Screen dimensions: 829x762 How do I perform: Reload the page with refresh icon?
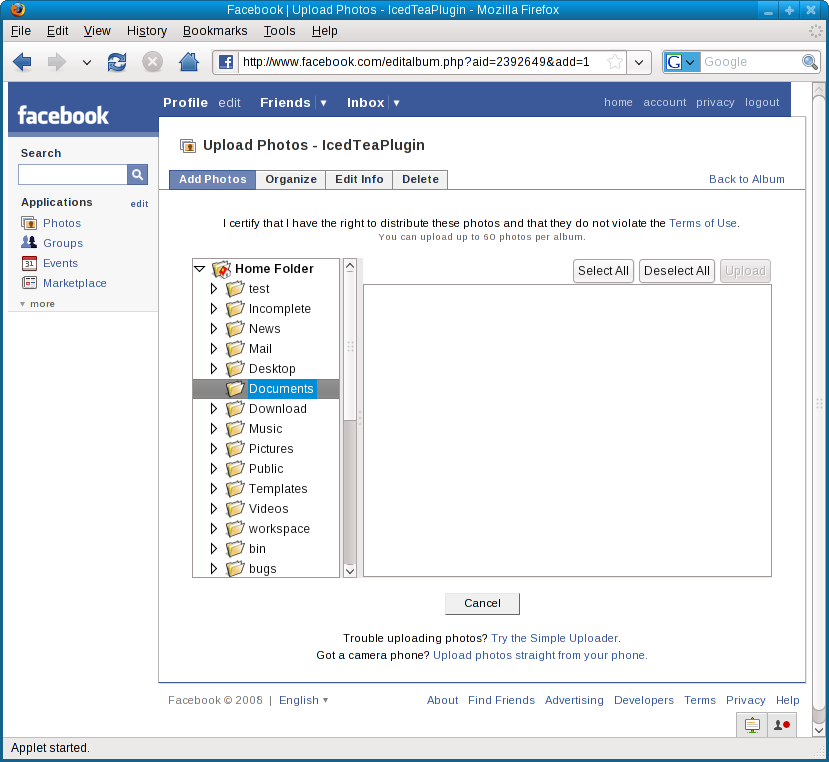117,62
